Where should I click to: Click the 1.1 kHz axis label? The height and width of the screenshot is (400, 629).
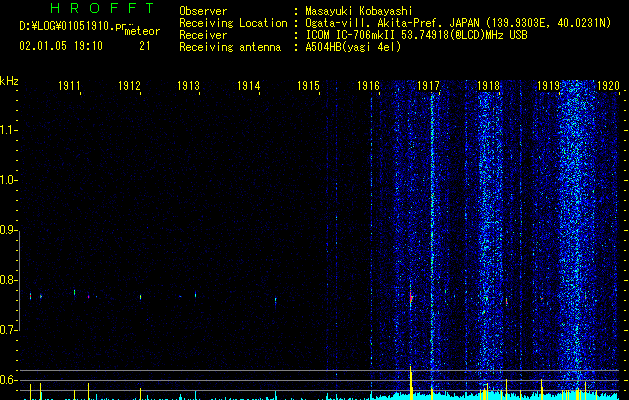click(x=9, y=130)
